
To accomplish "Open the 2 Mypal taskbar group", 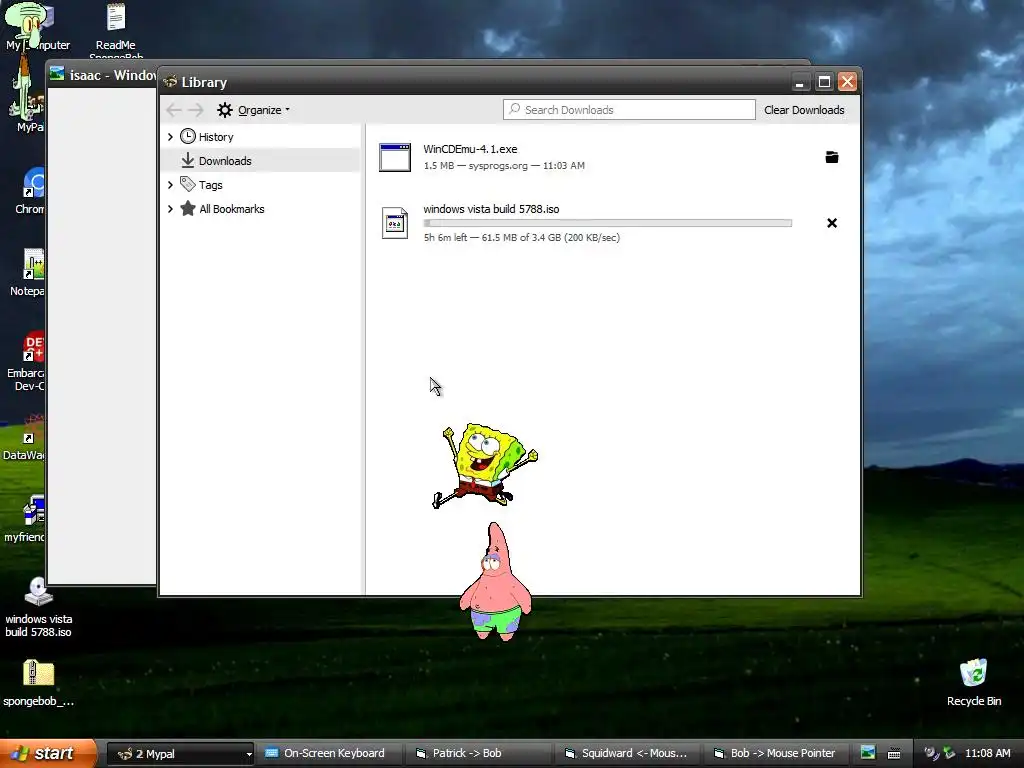I will coord(180,754).
